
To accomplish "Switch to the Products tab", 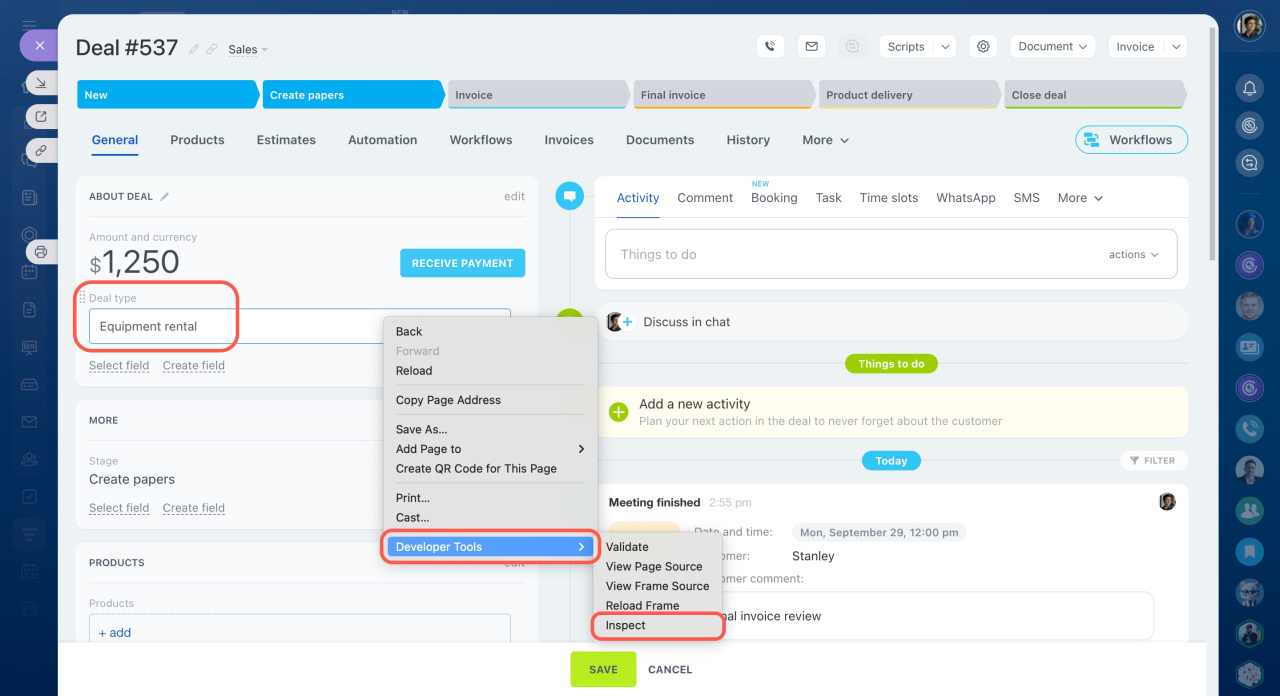I will click(197, 140).
